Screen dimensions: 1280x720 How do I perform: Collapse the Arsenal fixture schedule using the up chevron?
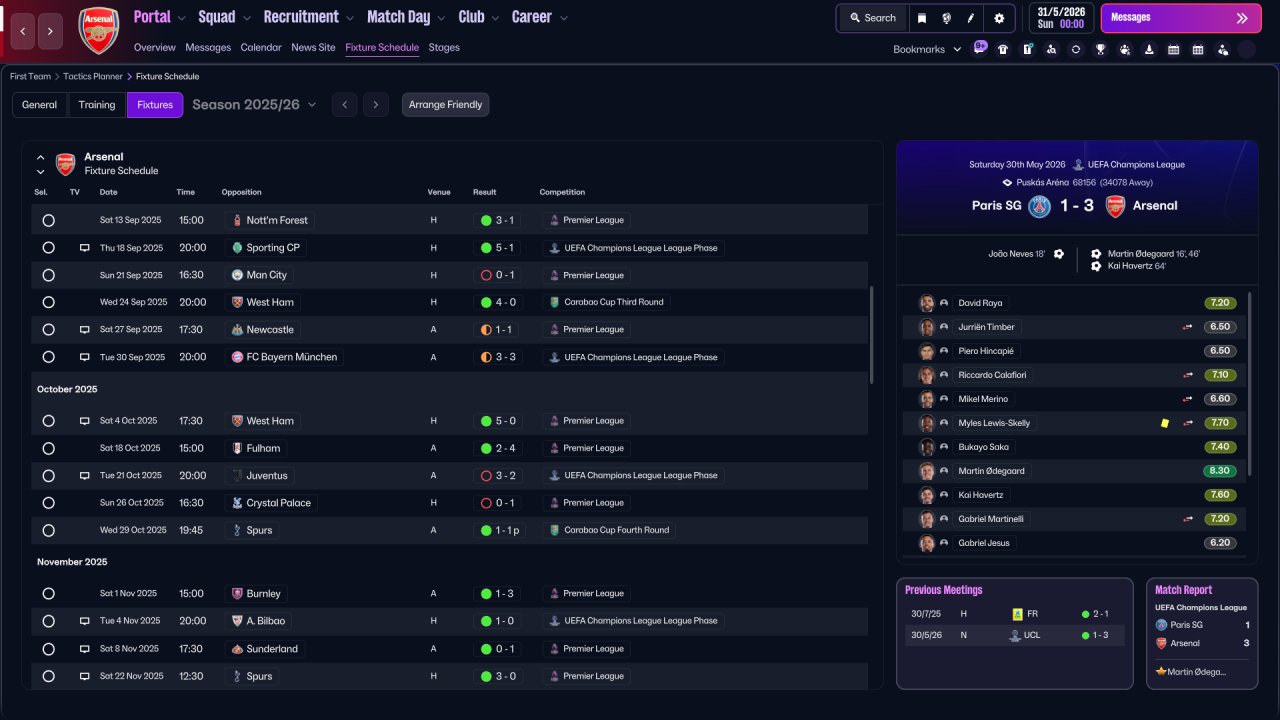(41, 157)
